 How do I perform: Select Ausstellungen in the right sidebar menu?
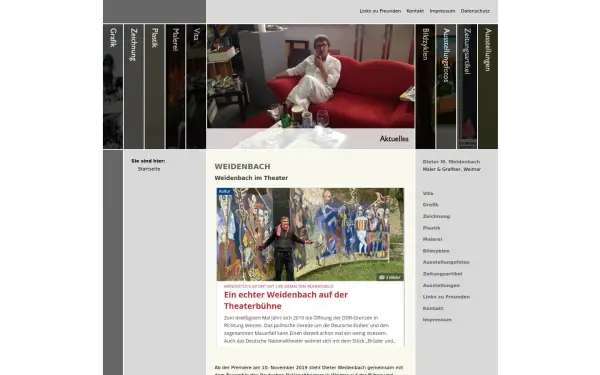441,285
